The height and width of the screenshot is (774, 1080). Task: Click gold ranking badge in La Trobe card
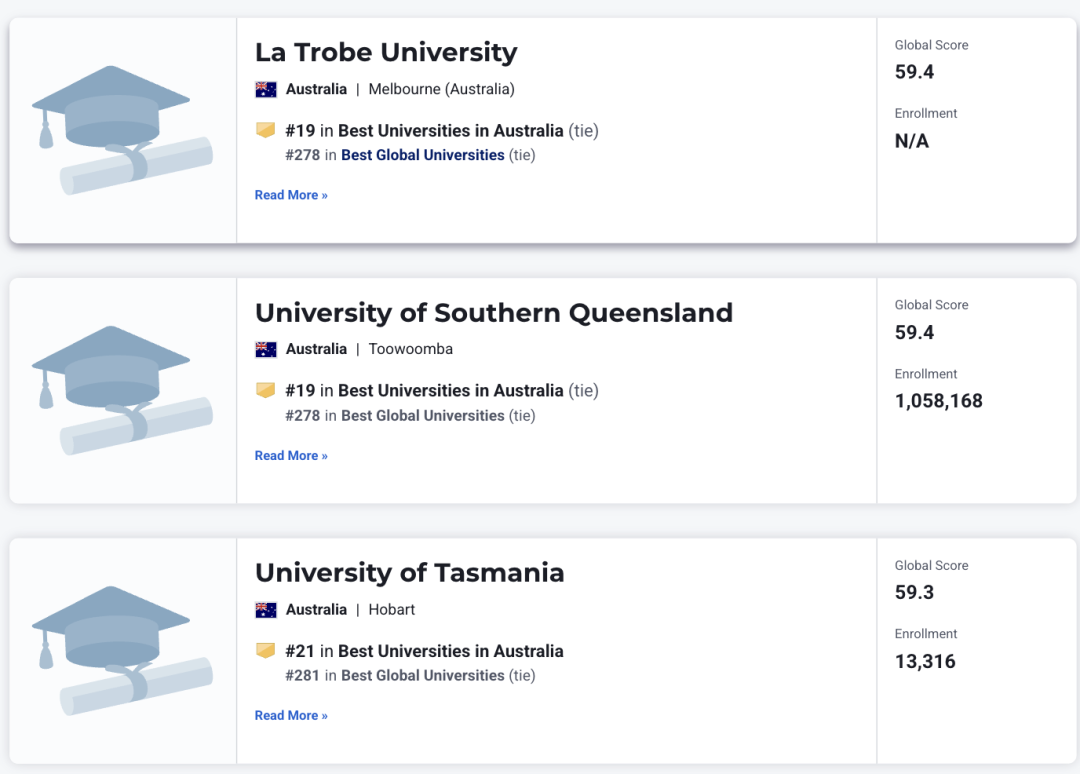pos(265,129)
